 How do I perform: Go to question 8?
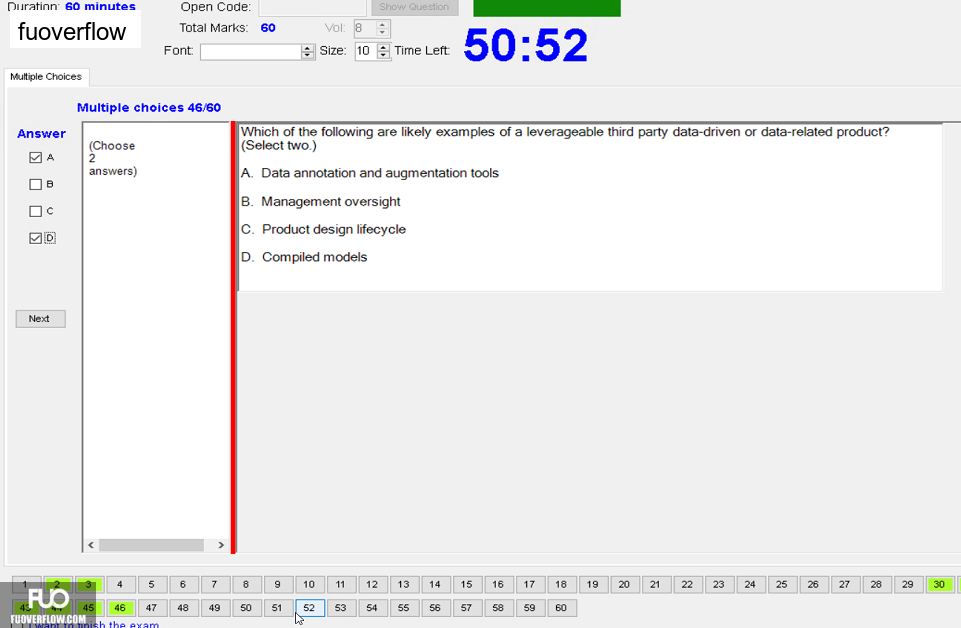246,584
